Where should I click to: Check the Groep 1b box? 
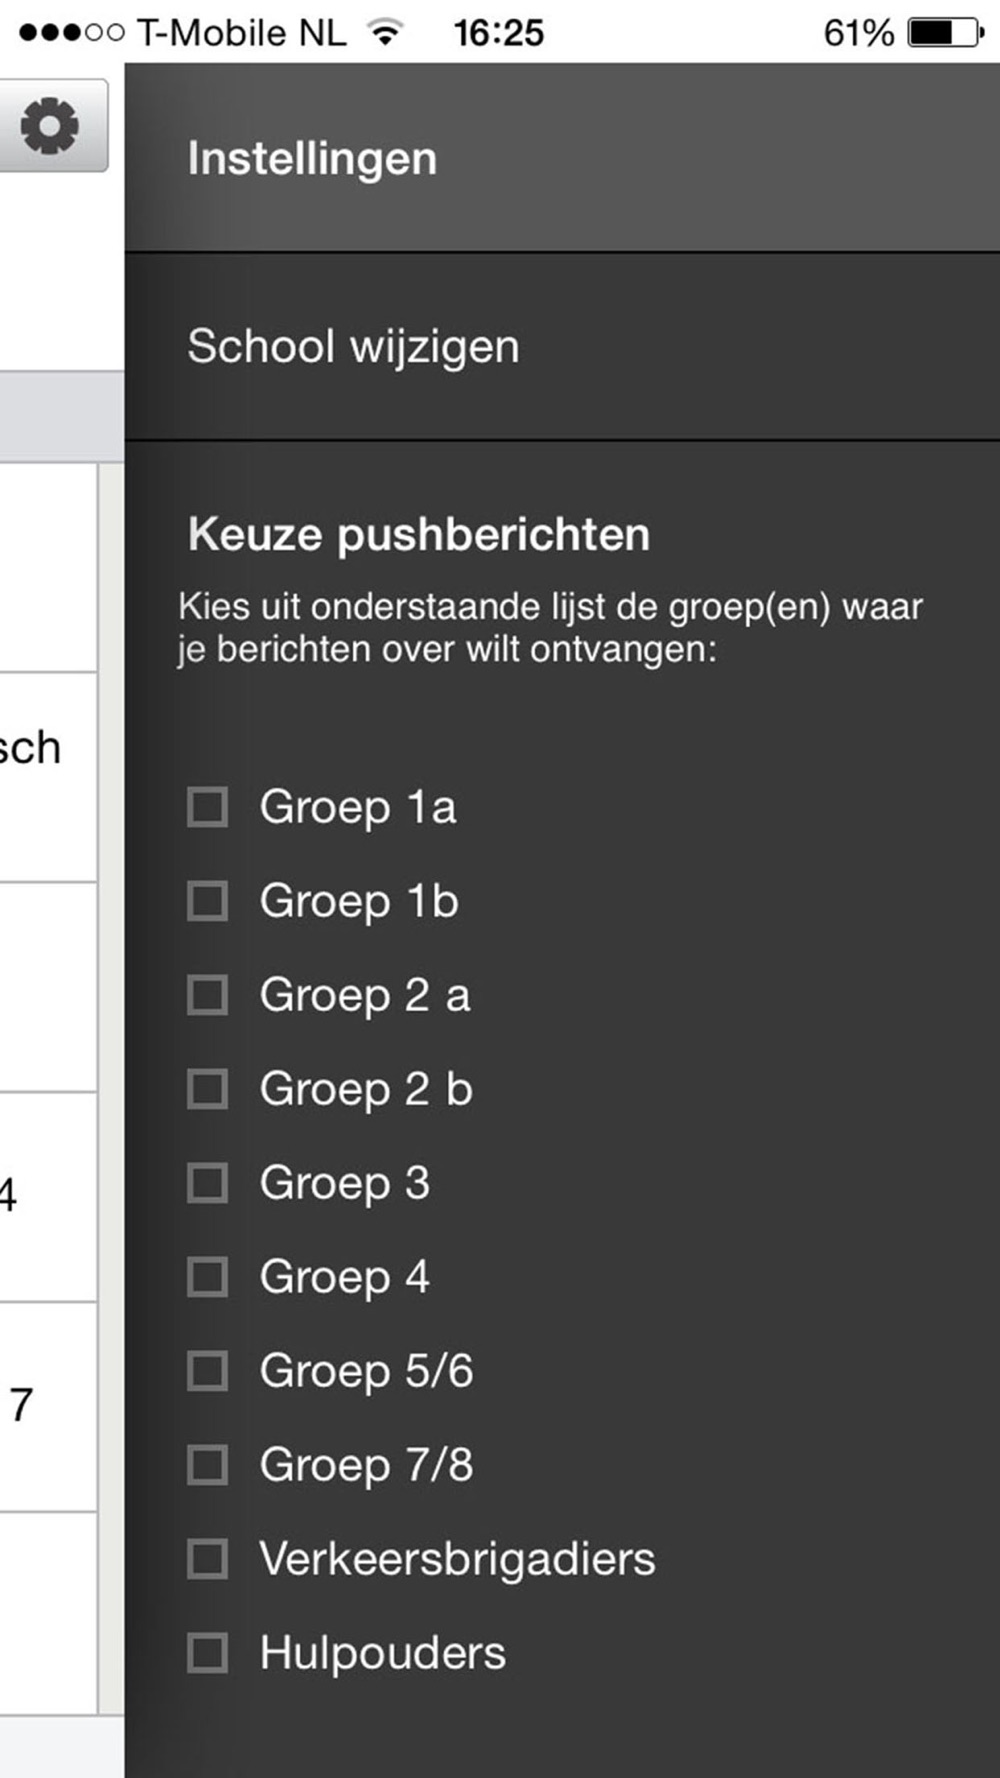(x=207, y=901)
